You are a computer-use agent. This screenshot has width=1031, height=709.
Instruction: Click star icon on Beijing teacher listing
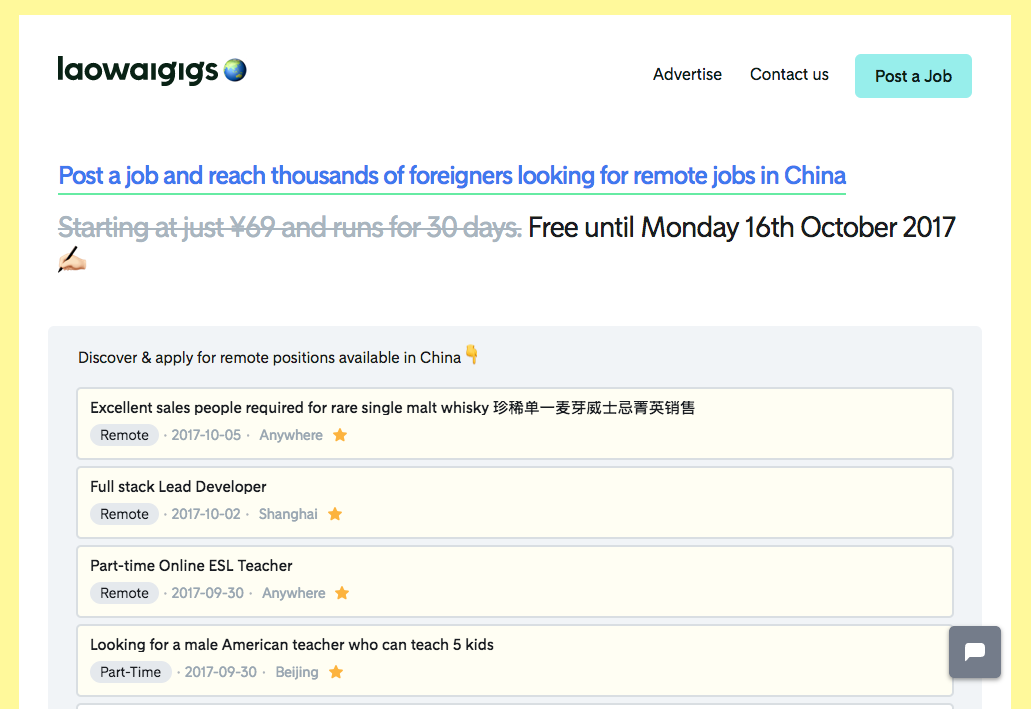[336, 672]
